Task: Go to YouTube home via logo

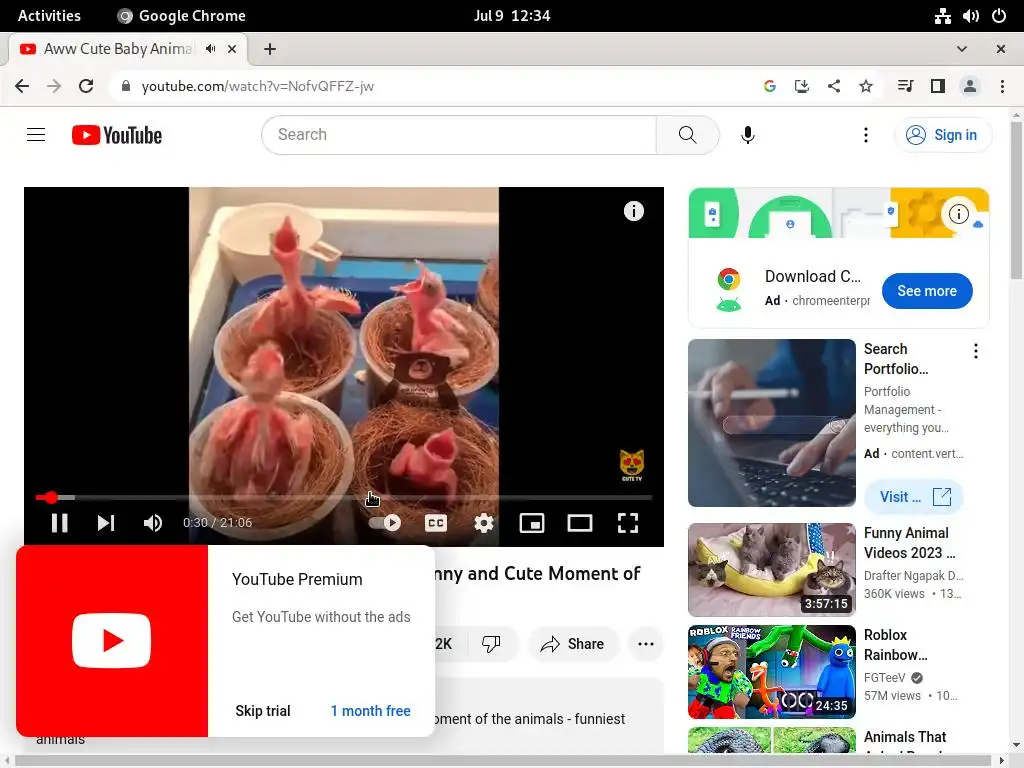Action: click(x=117, y=135)
